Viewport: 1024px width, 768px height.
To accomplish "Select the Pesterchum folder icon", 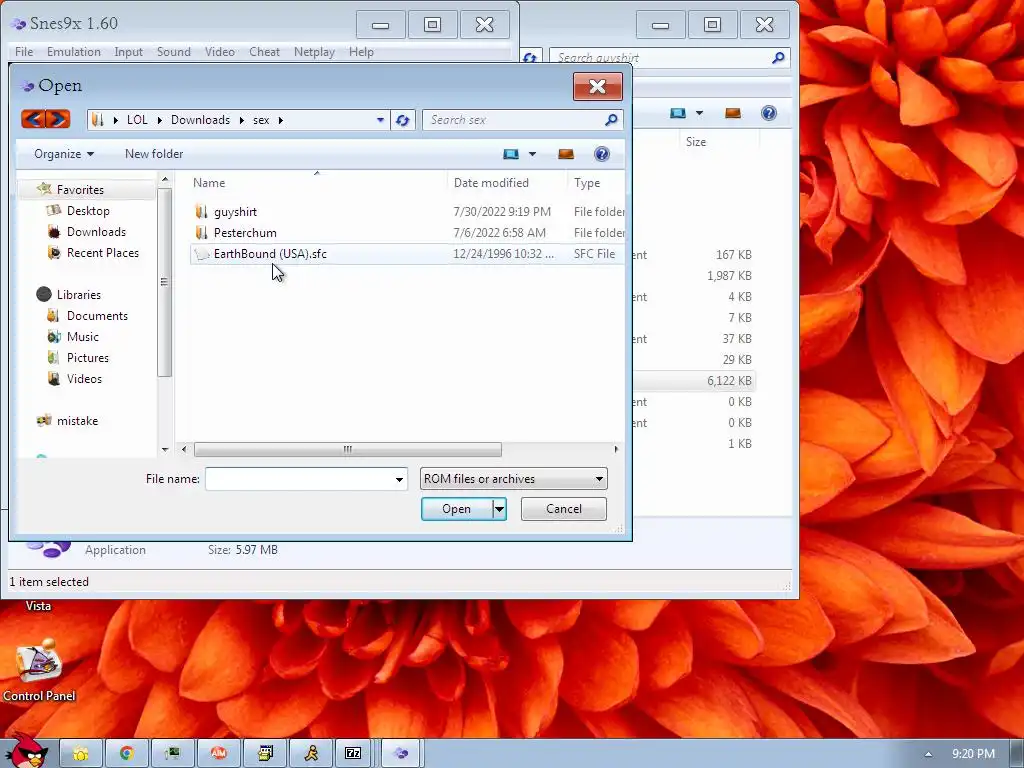I will click(201, 232).
